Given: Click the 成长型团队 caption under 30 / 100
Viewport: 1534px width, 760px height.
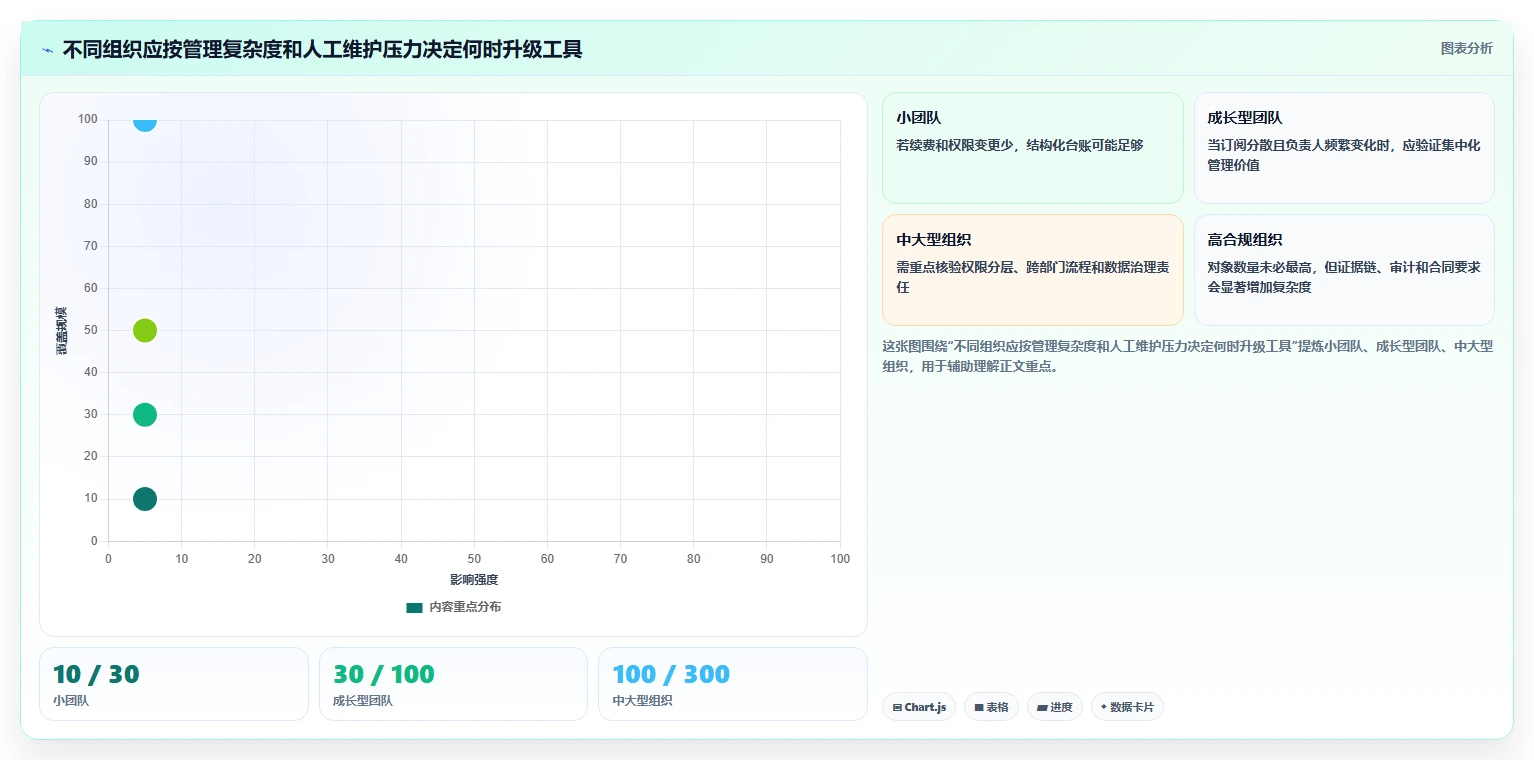Looking at the screenshot, I should (363, 701).
